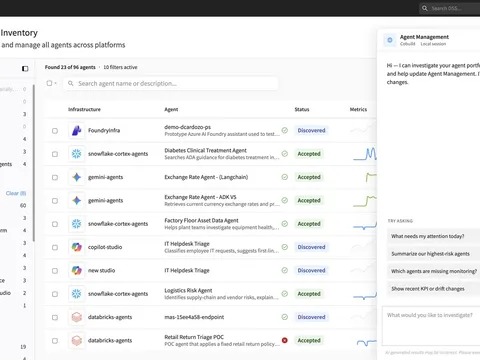Click the new studio platform icon
Viewport: 480px width, 360px height.
point(77,271)
